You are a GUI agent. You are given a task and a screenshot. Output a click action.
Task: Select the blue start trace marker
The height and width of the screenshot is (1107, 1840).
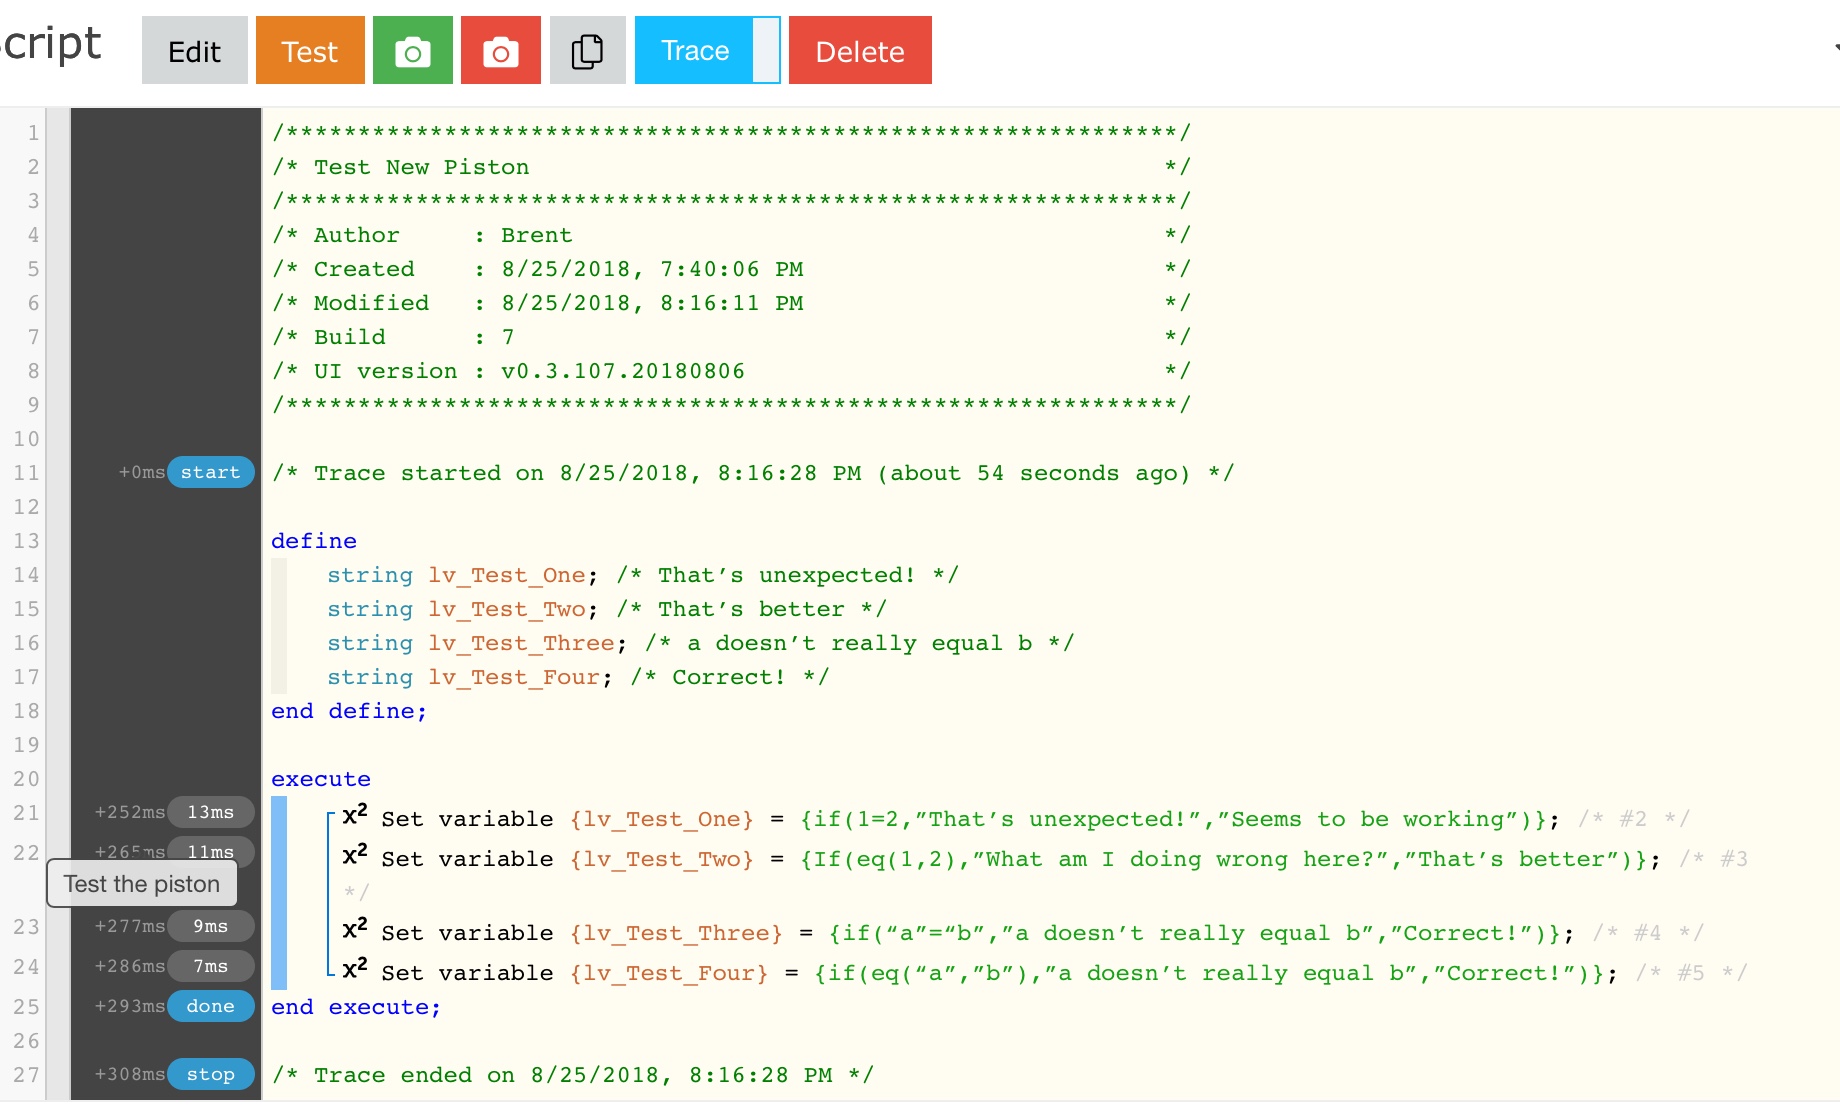point(211,472)
